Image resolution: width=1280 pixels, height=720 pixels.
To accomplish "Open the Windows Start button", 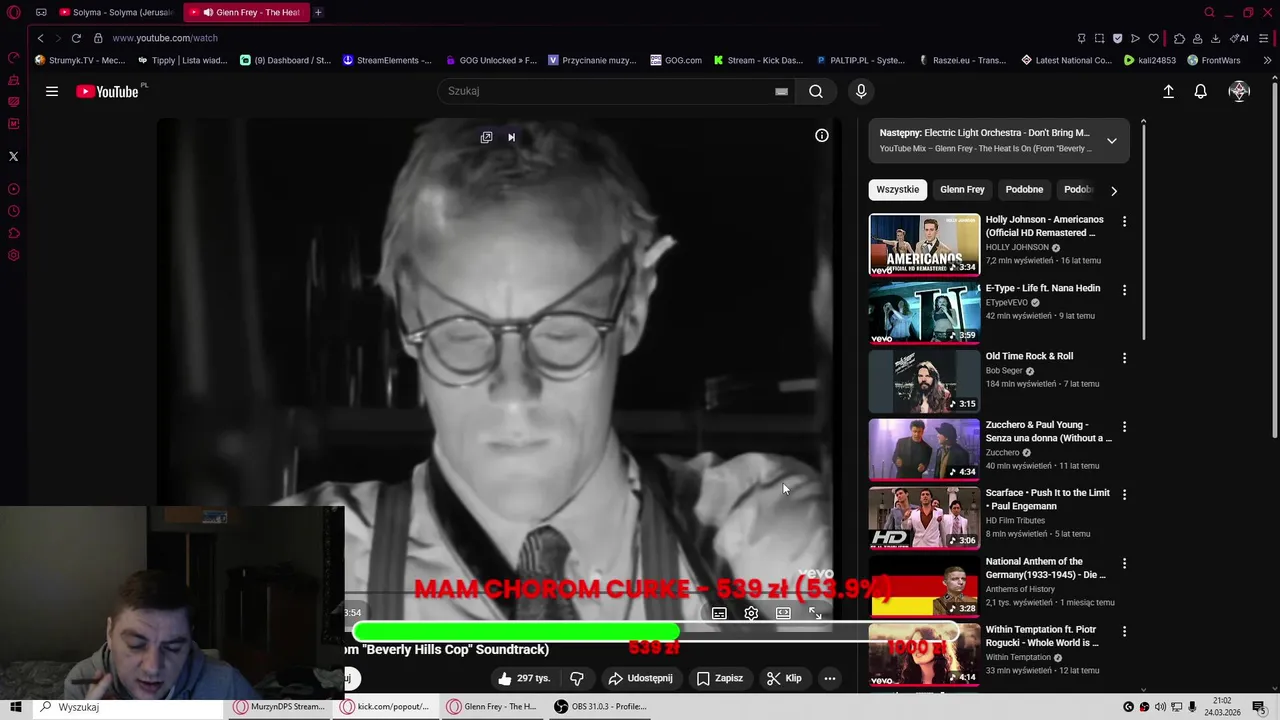I will [x=15, y=707].
